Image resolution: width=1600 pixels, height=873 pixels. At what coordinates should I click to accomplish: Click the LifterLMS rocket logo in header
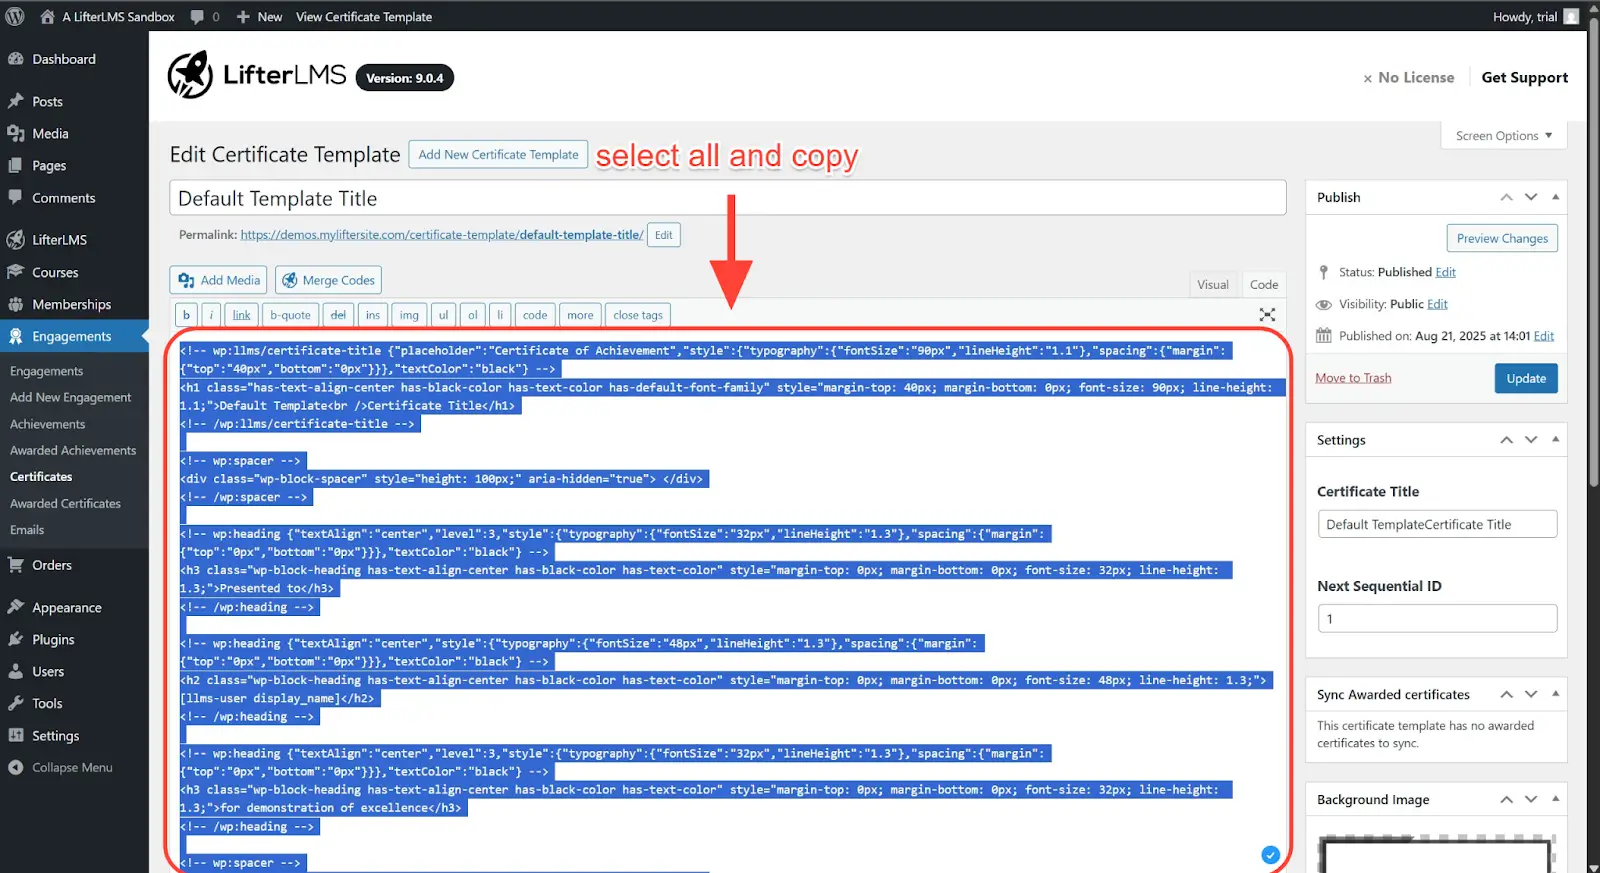(x=190, y=75)
